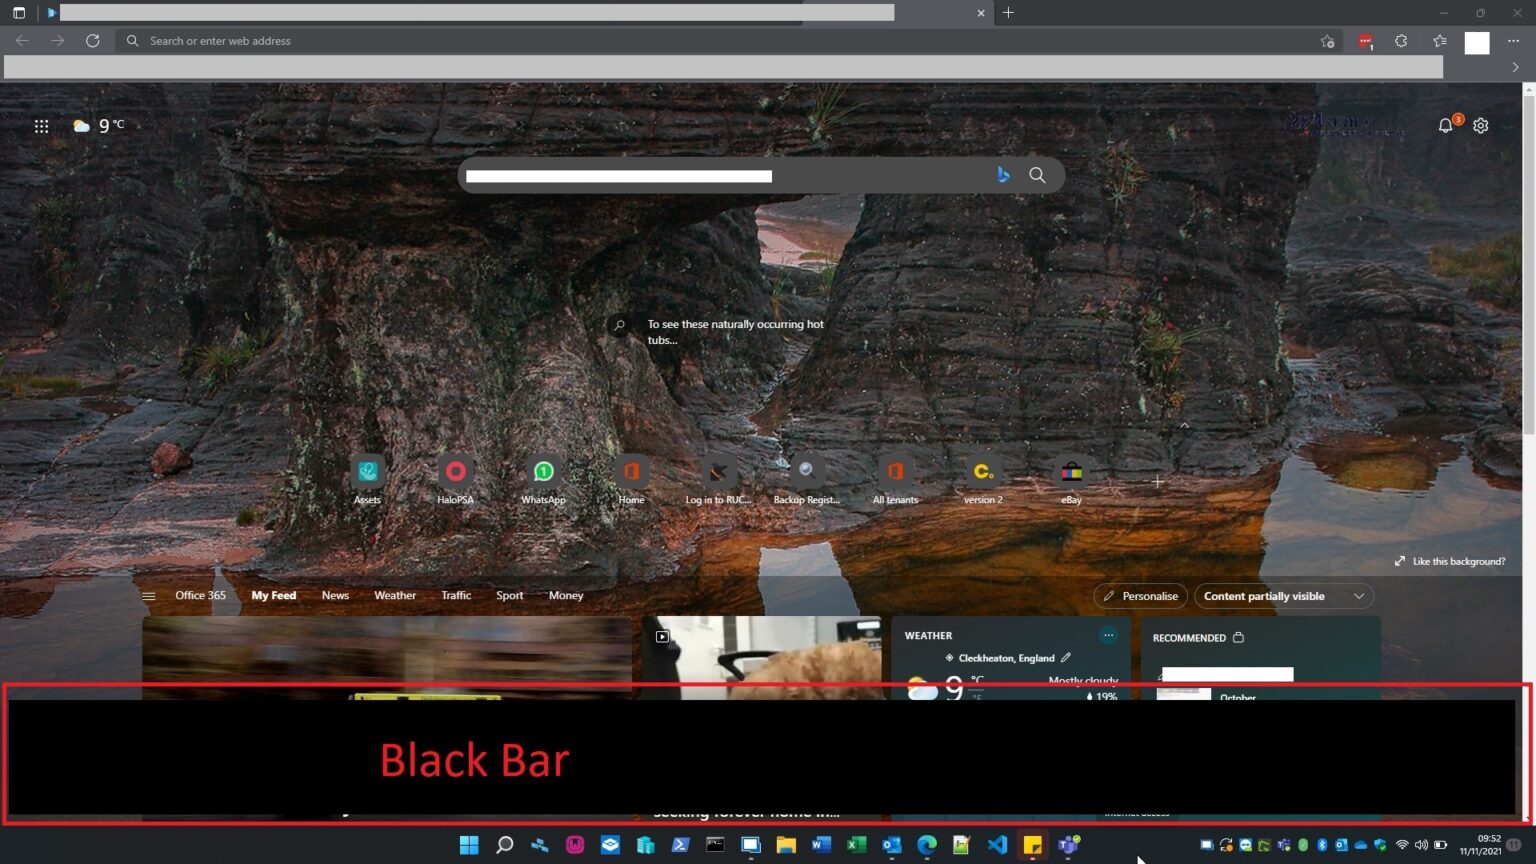
Task: Click the magnifier search icon in search box
Action: pos(1037,175)
